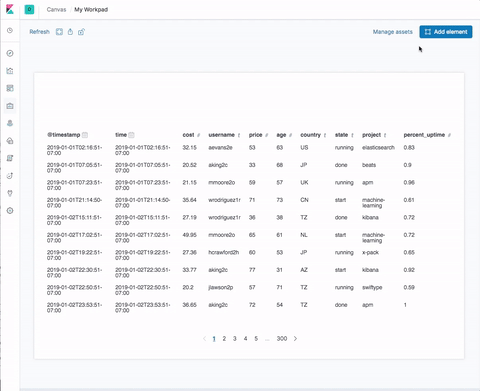Go to table page 3
The image size is (480, 391).
(235, 339)
